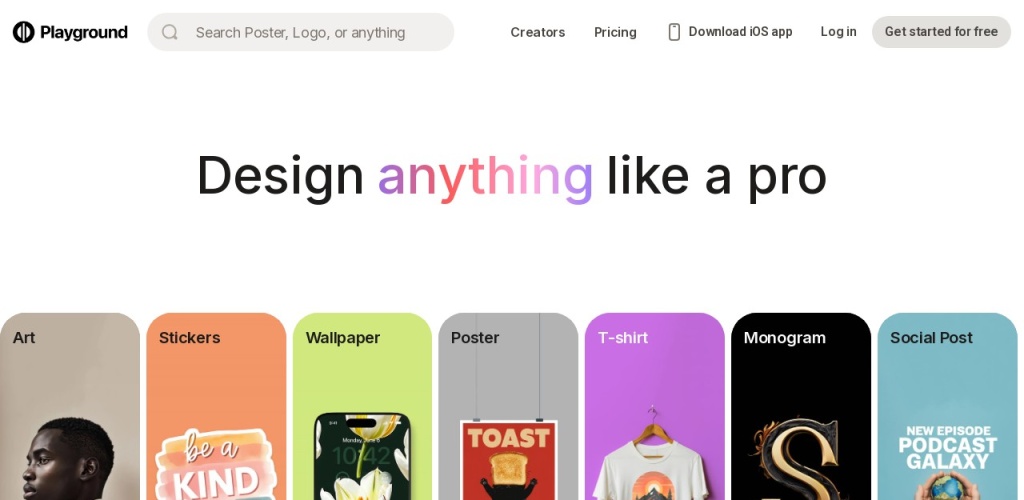Choose the Social Post category card
This screenshot has height=500, width=1024.
pos(947,406)
